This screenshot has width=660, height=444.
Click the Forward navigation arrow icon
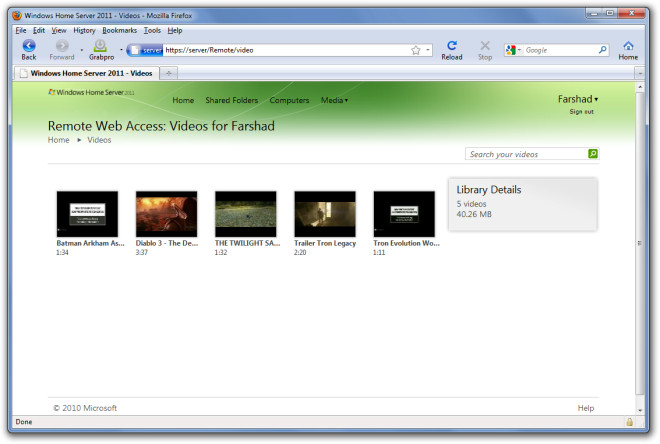pos(62,45)
